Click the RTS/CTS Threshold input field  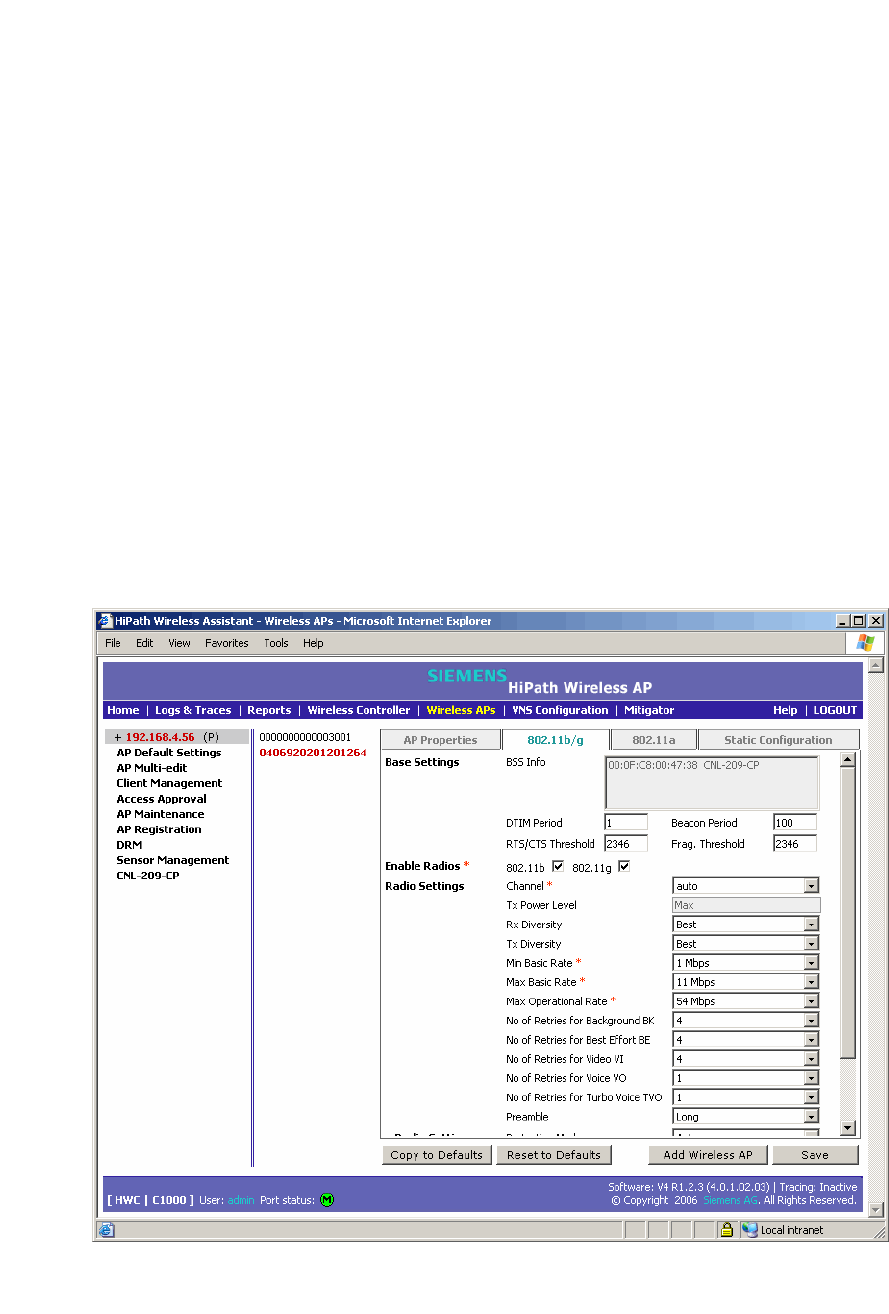(x=626, y=844)
